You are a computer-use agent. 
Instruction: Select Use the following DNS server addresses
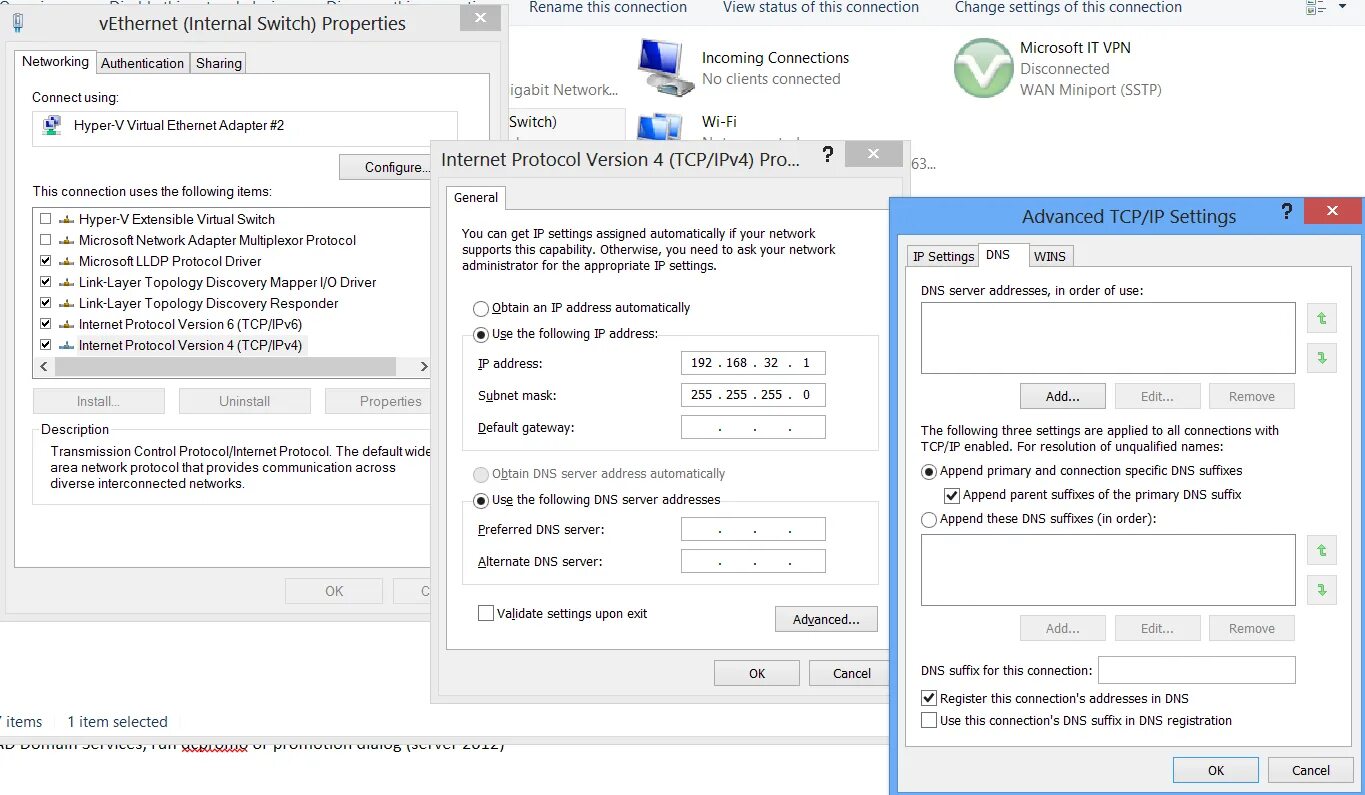481,500
